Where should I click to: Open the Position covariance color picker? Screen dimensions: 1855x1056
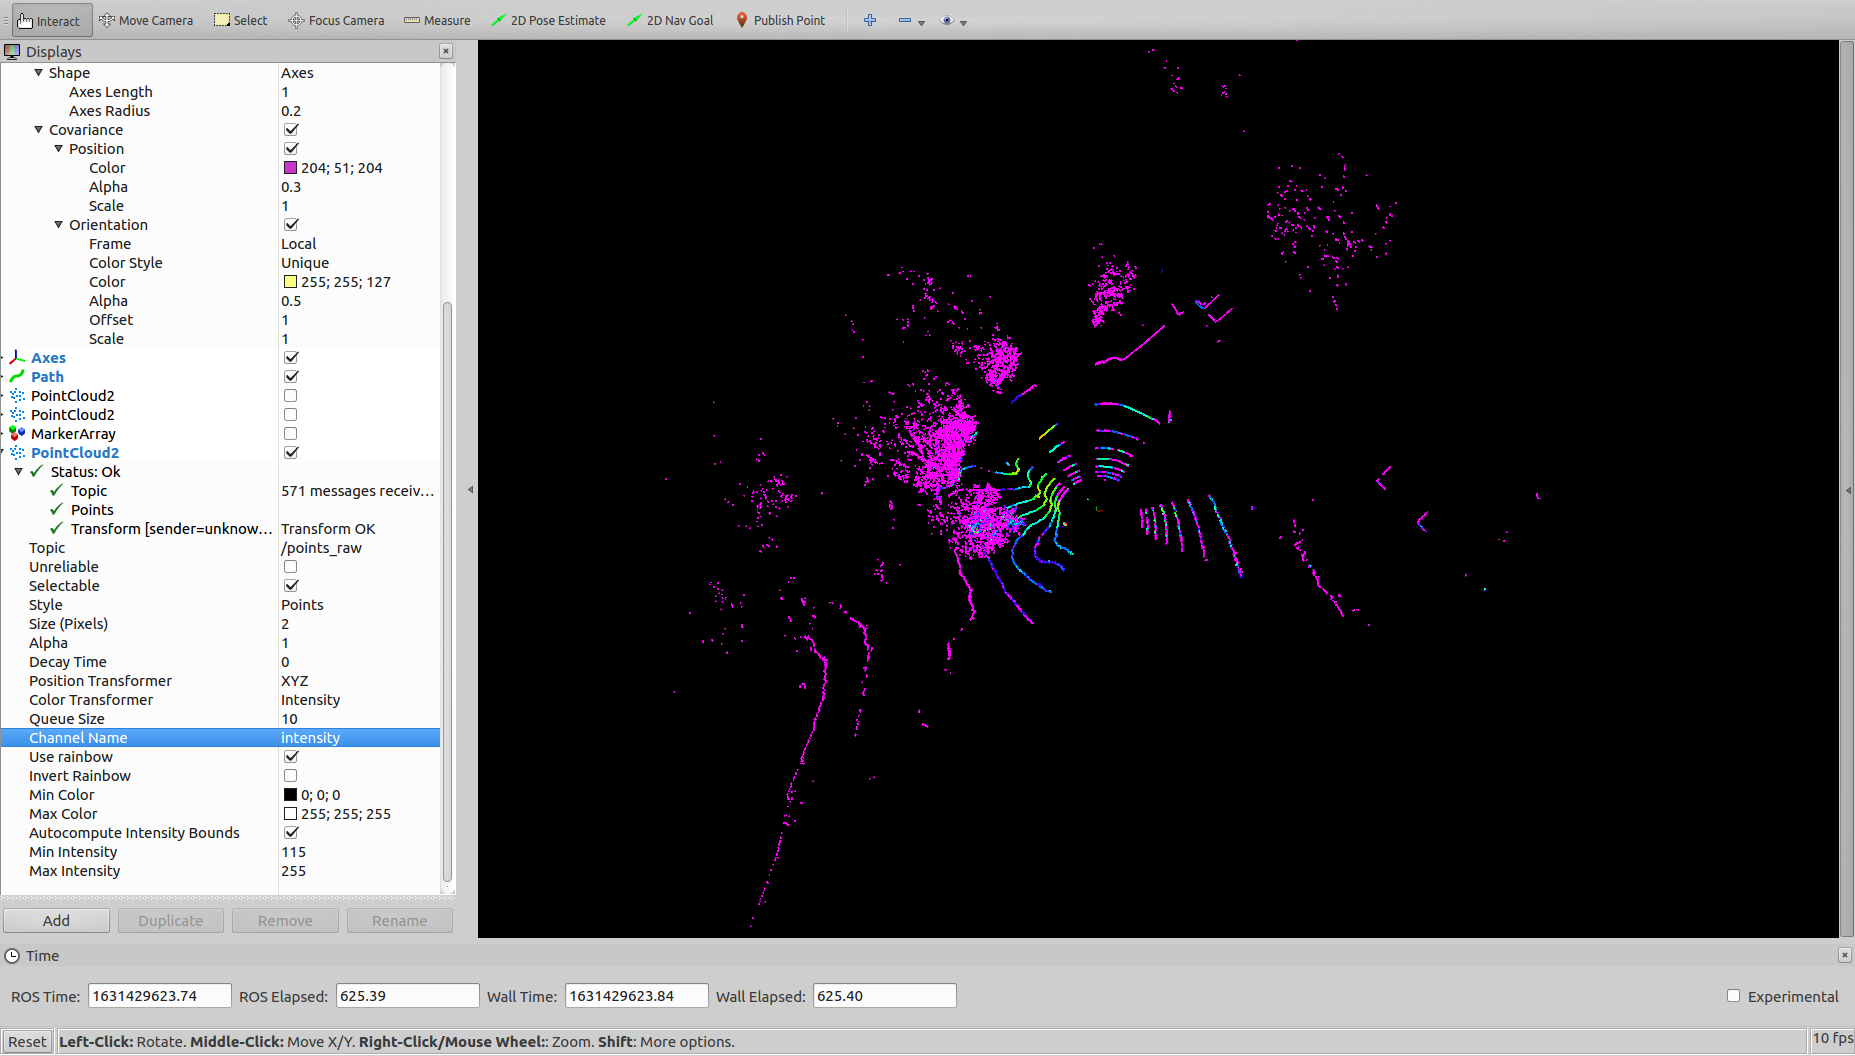pyautogui.click(x=289, y=167)
